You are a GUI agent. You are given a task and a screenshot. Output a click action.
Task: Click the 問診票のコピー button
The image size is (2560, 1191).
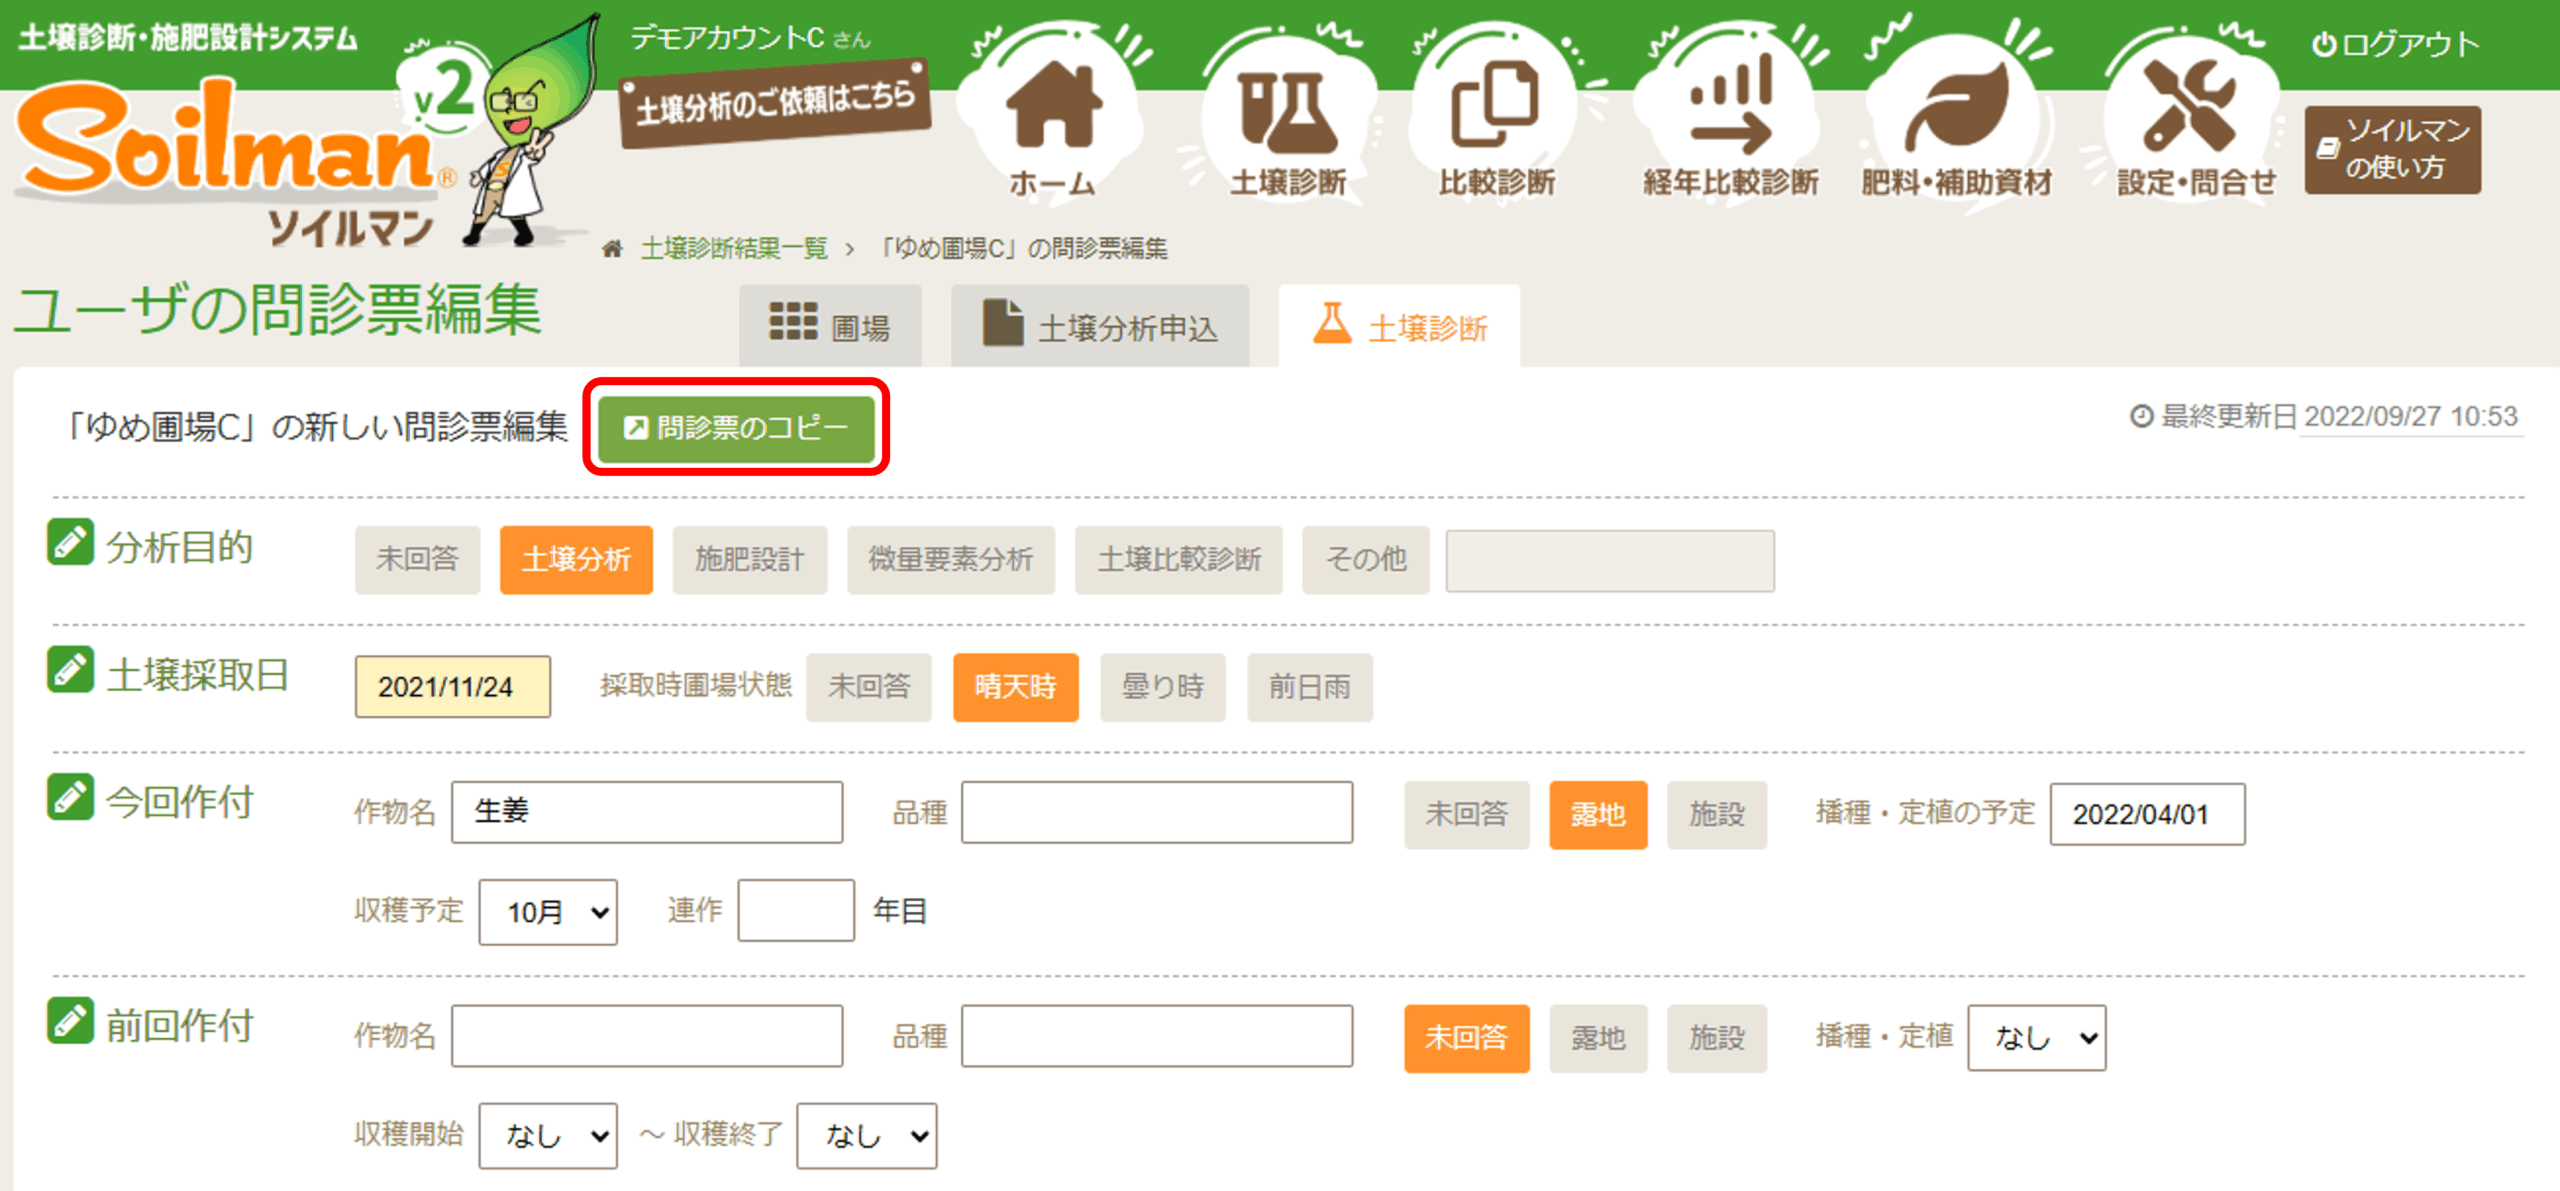tap(736, 428)
